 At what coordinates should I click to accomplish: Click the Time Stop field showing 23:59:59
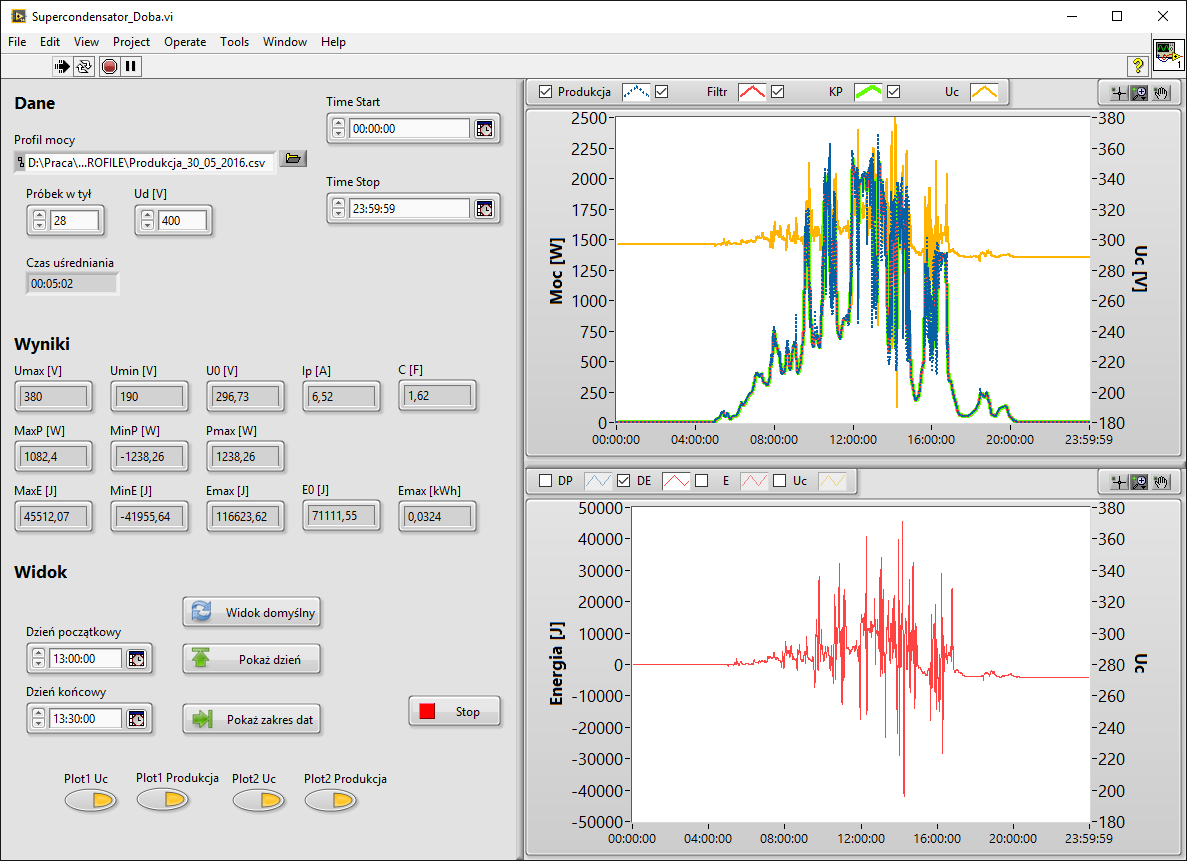click(410, 209)
